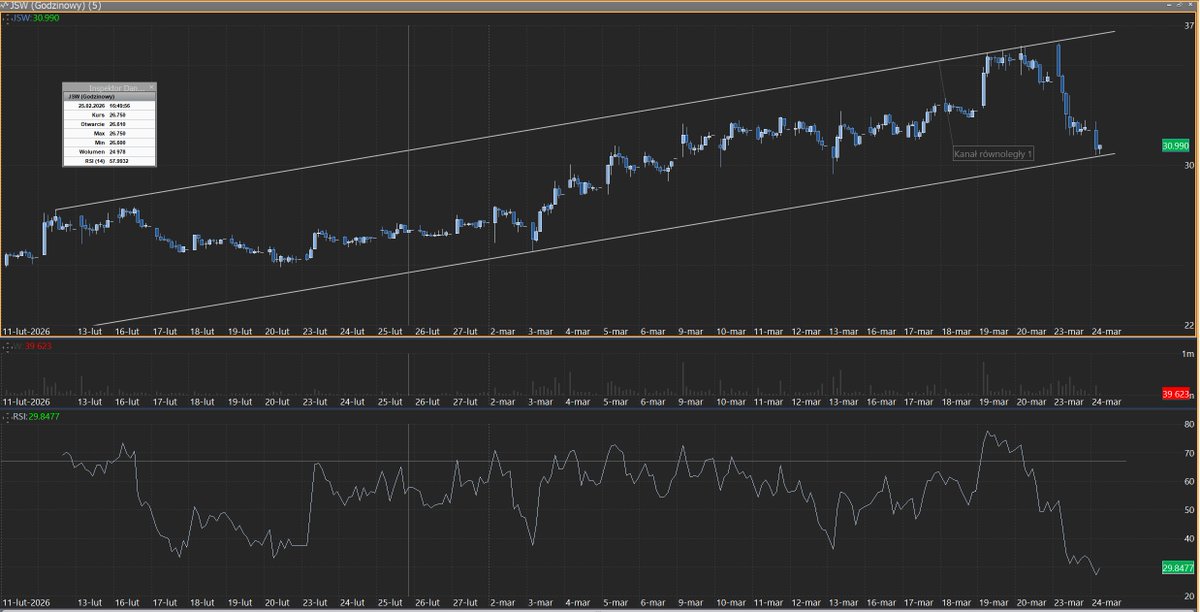Click the 80 level on RSI axis
Image resolution: width=1200 pixels, height=612 pixels.
(1189, 425)
